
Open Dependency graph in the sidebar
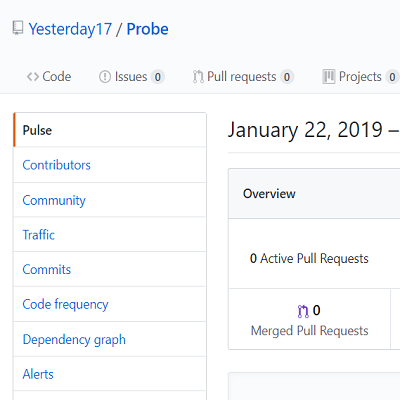click(110, 339)
